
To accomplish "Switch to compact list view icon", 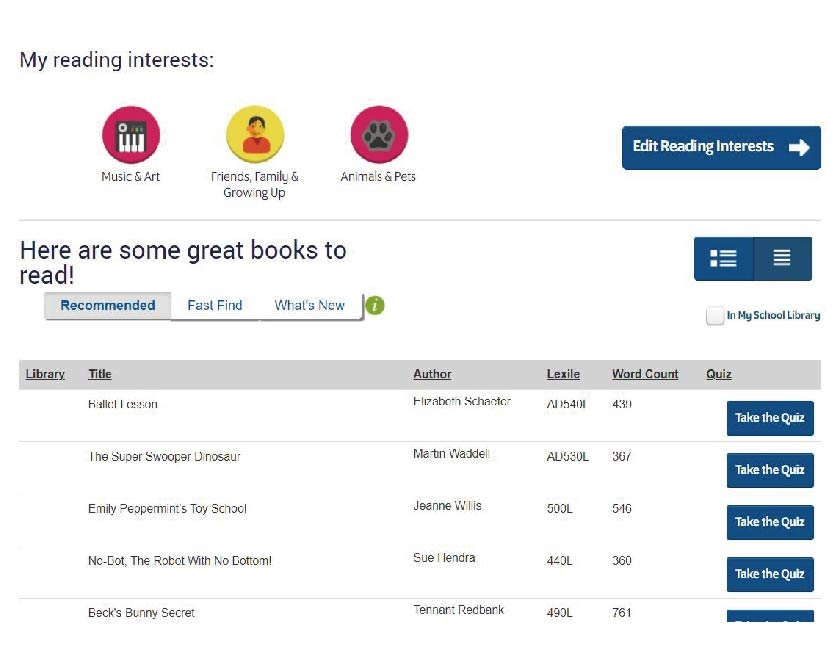I will tap(782, 259).
